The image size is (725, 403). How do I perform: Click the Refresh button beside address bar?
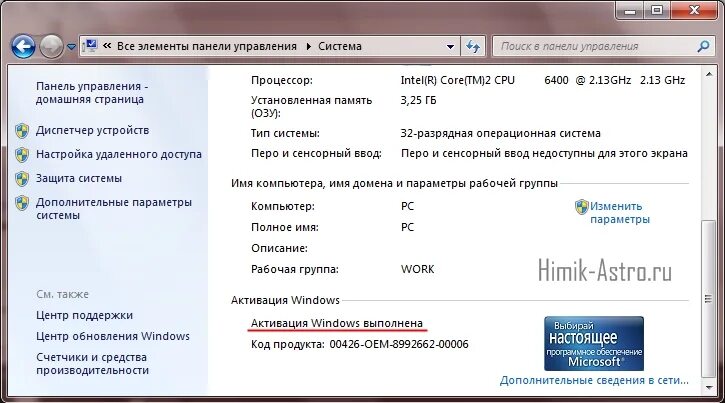tap(473, 46)
